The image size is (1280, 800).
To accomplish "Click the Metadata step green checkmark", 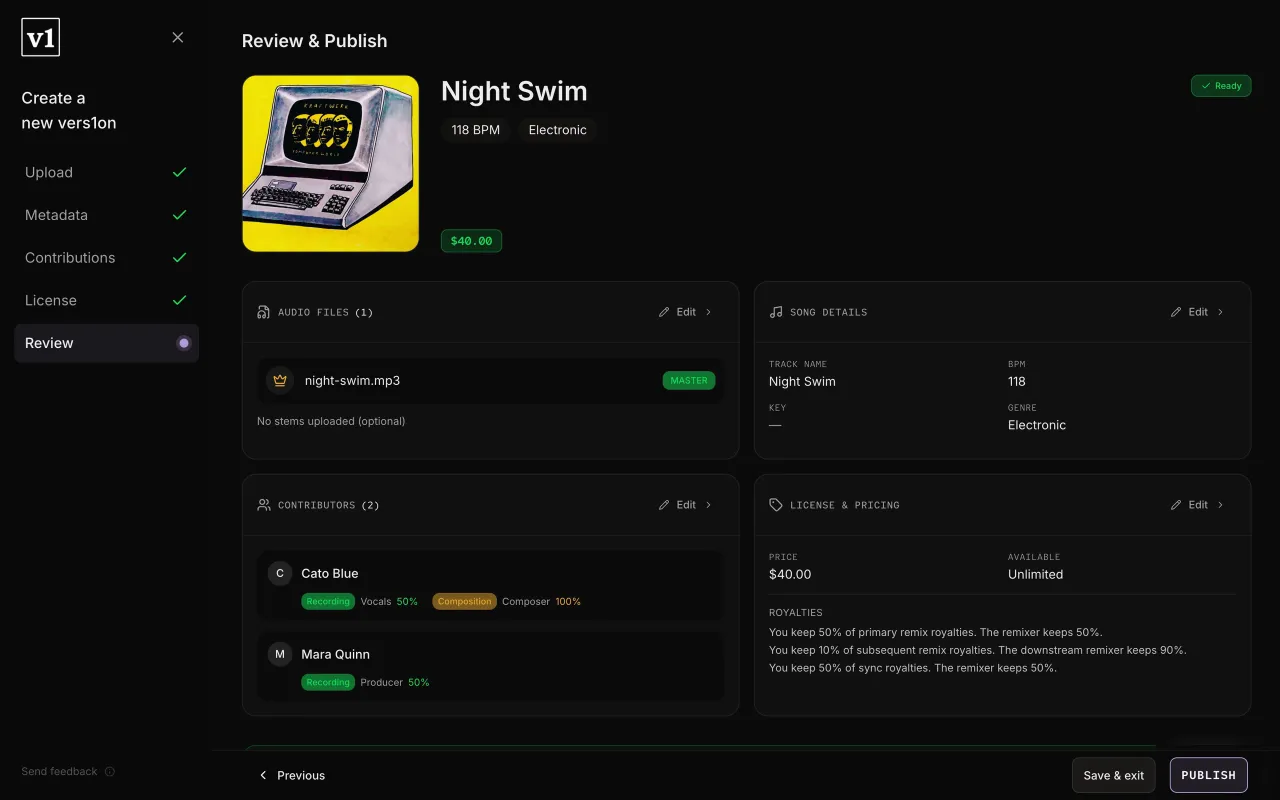I will click(180, 215).
